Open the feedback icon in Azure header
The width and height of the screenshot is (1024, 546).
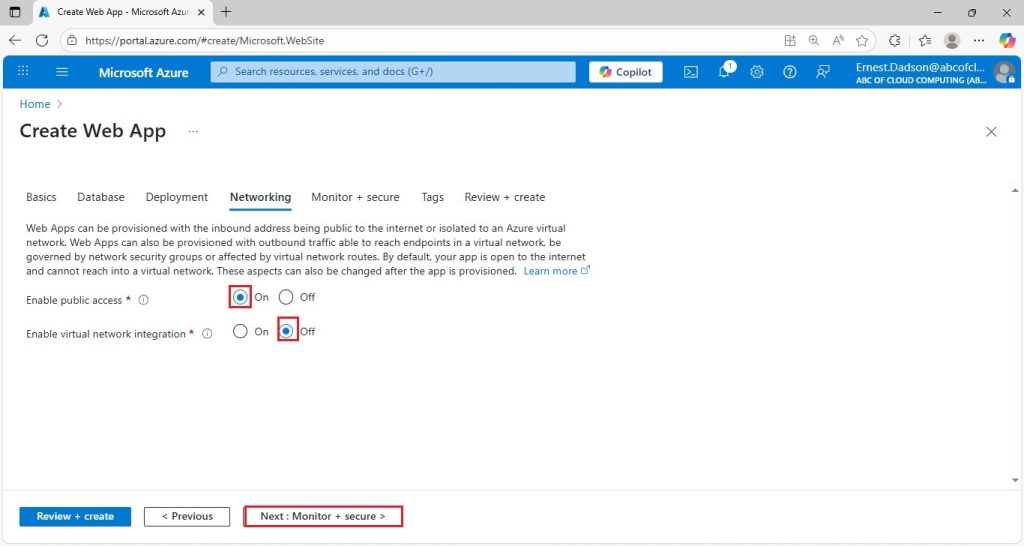pyautogui.click(x=823, y=72)
